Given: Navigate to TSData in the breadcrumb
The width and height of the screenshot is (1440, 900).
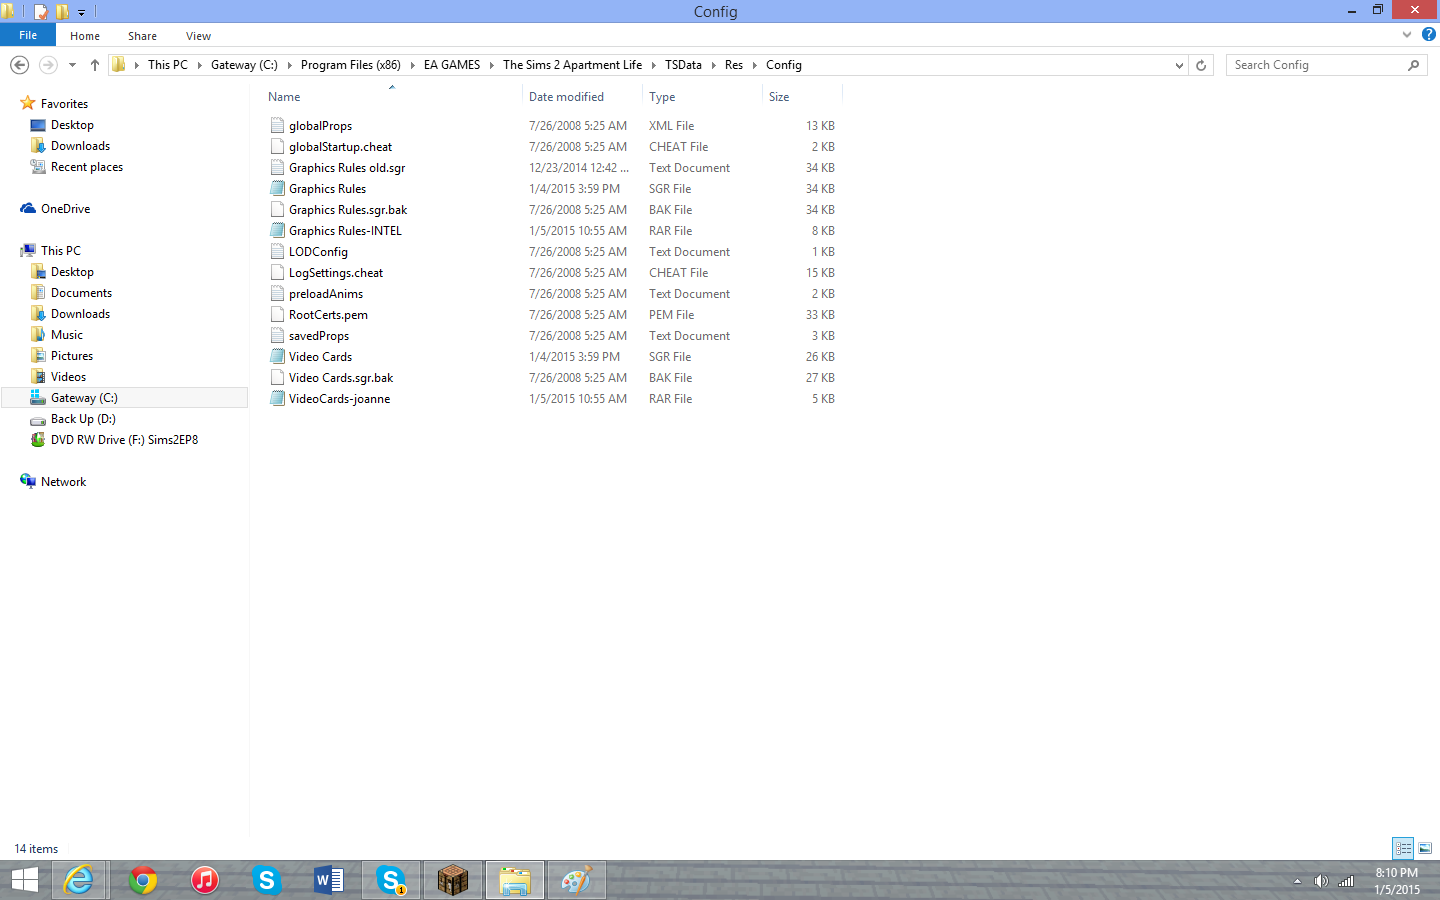Looking at the screenshot, I should point(683,65).
